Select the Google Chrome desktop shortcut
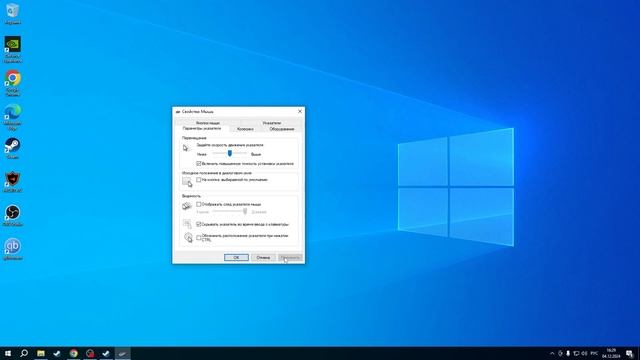This screenshot has height=360, width=640. (13, 83)
